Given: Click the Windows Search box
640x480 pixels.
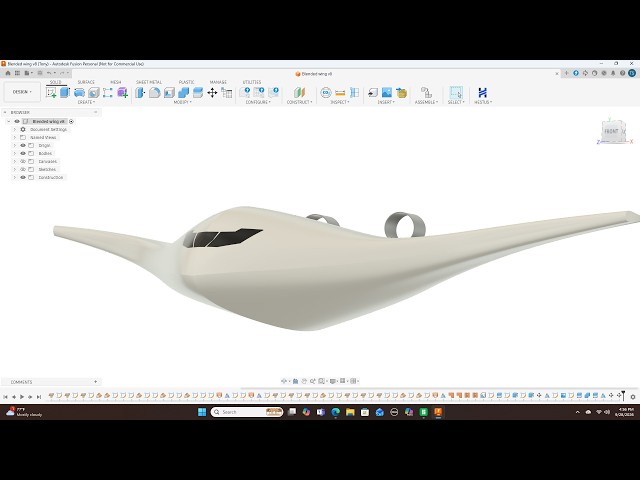Looking at the screenshot, I should (x=247, y=412).
